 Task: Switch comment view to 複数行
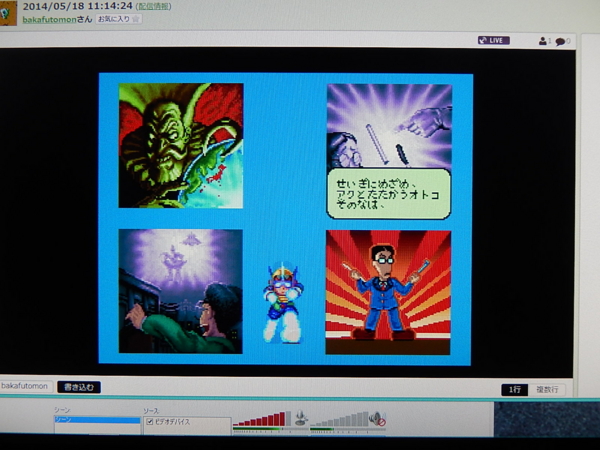(547, 390)
